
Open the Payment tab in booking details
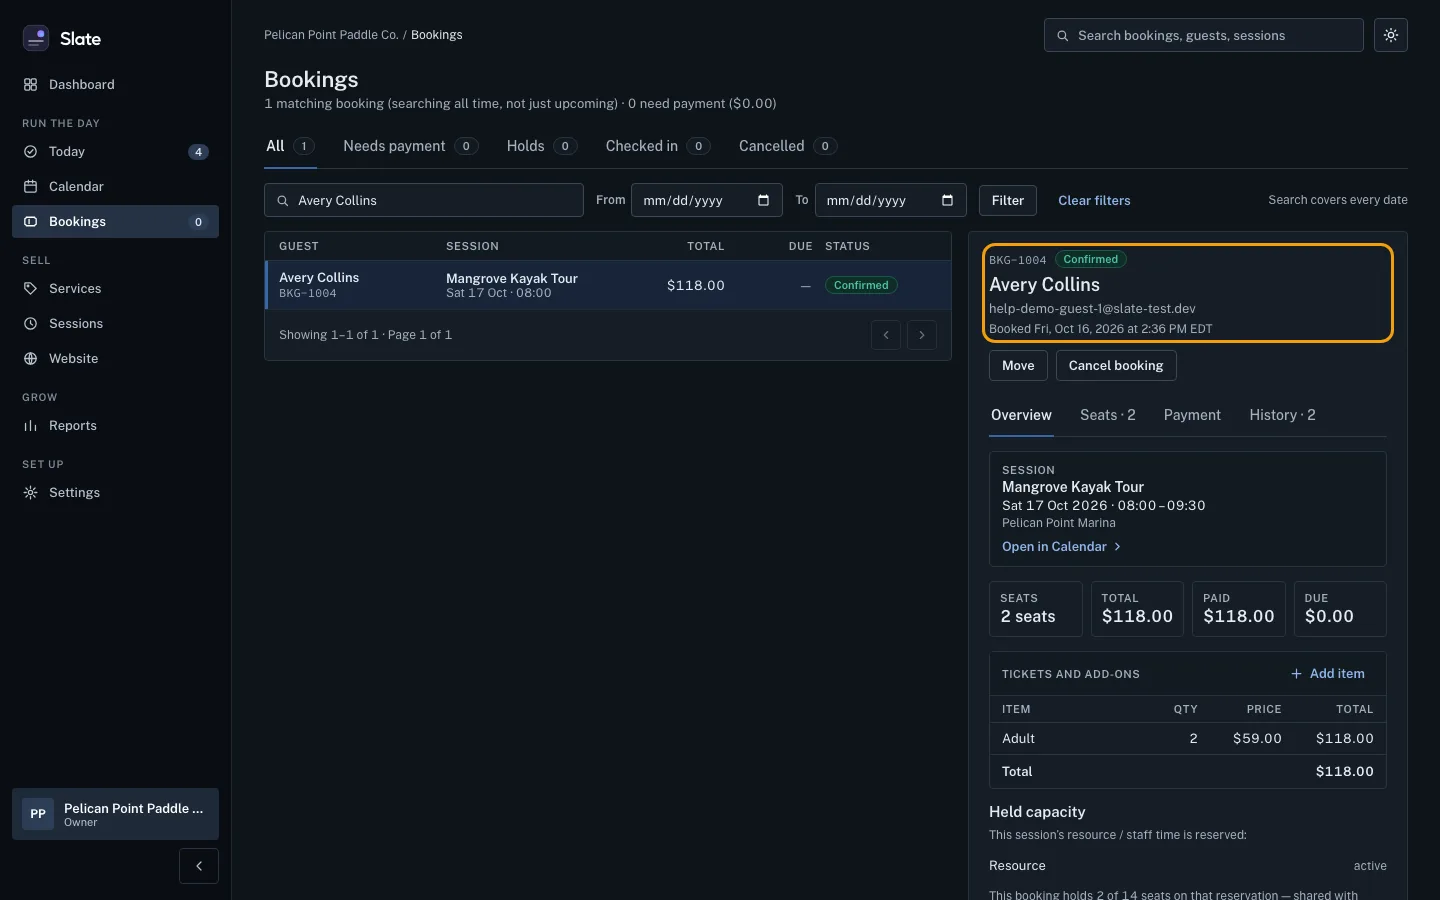click(x=1192, y=415)
